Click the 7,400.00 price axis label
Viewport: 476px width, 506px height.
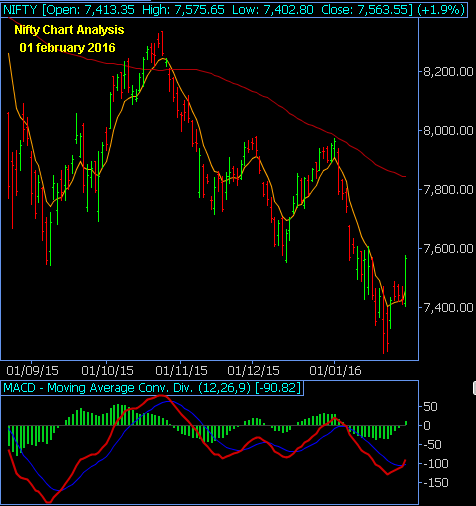click(x=448, y=307)
